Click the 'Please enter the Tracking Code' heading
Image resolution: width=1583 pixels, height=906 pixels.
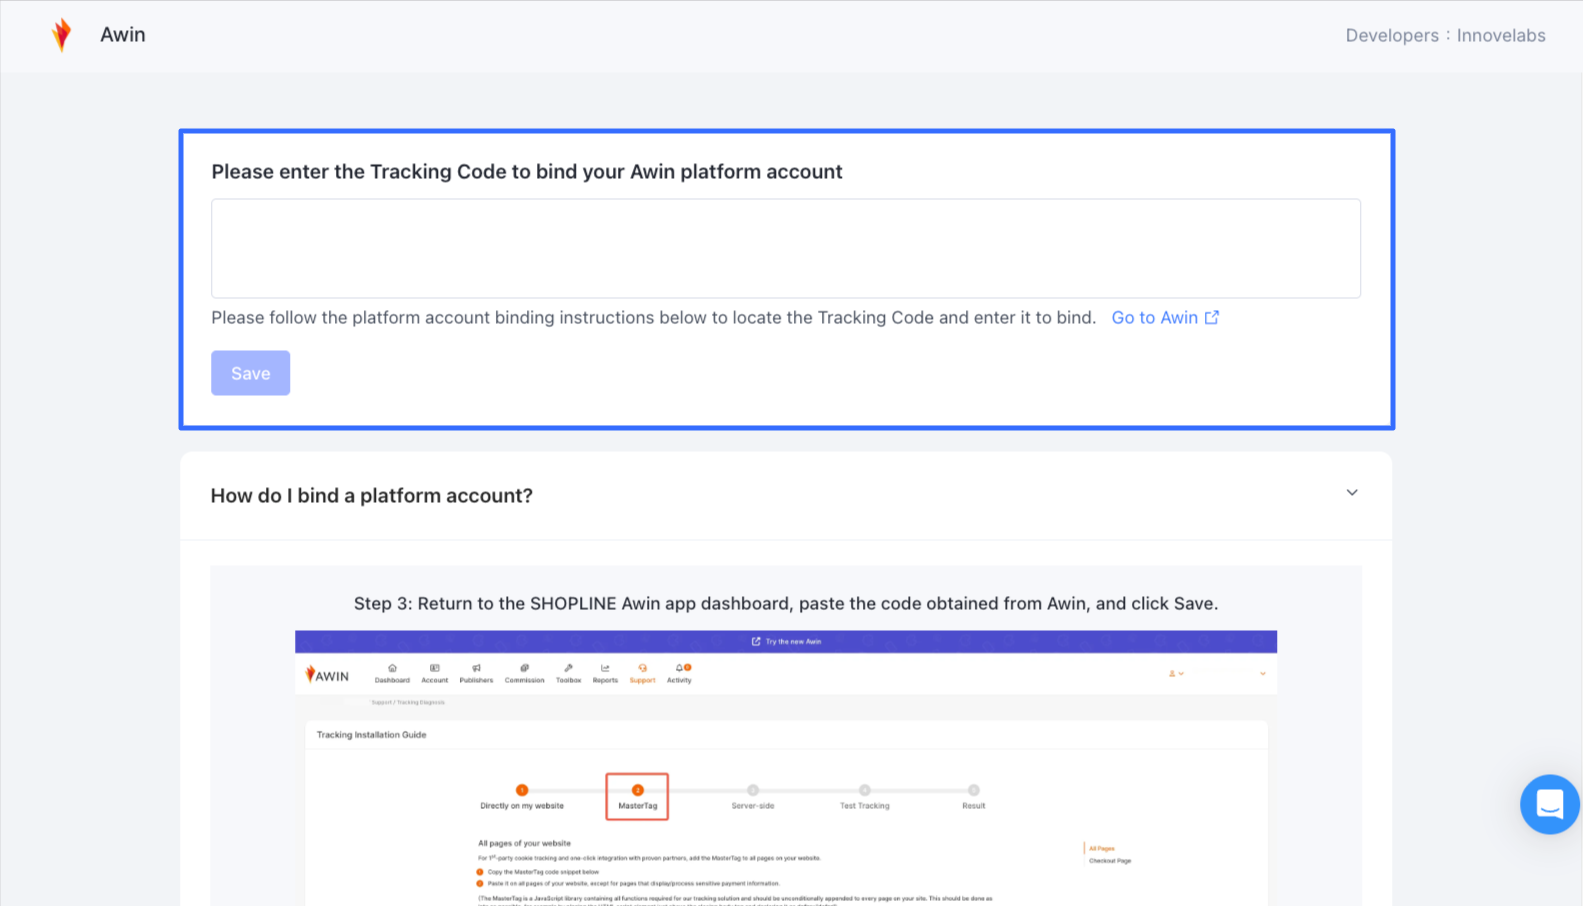pyautogui.click(x=526, y=172)
